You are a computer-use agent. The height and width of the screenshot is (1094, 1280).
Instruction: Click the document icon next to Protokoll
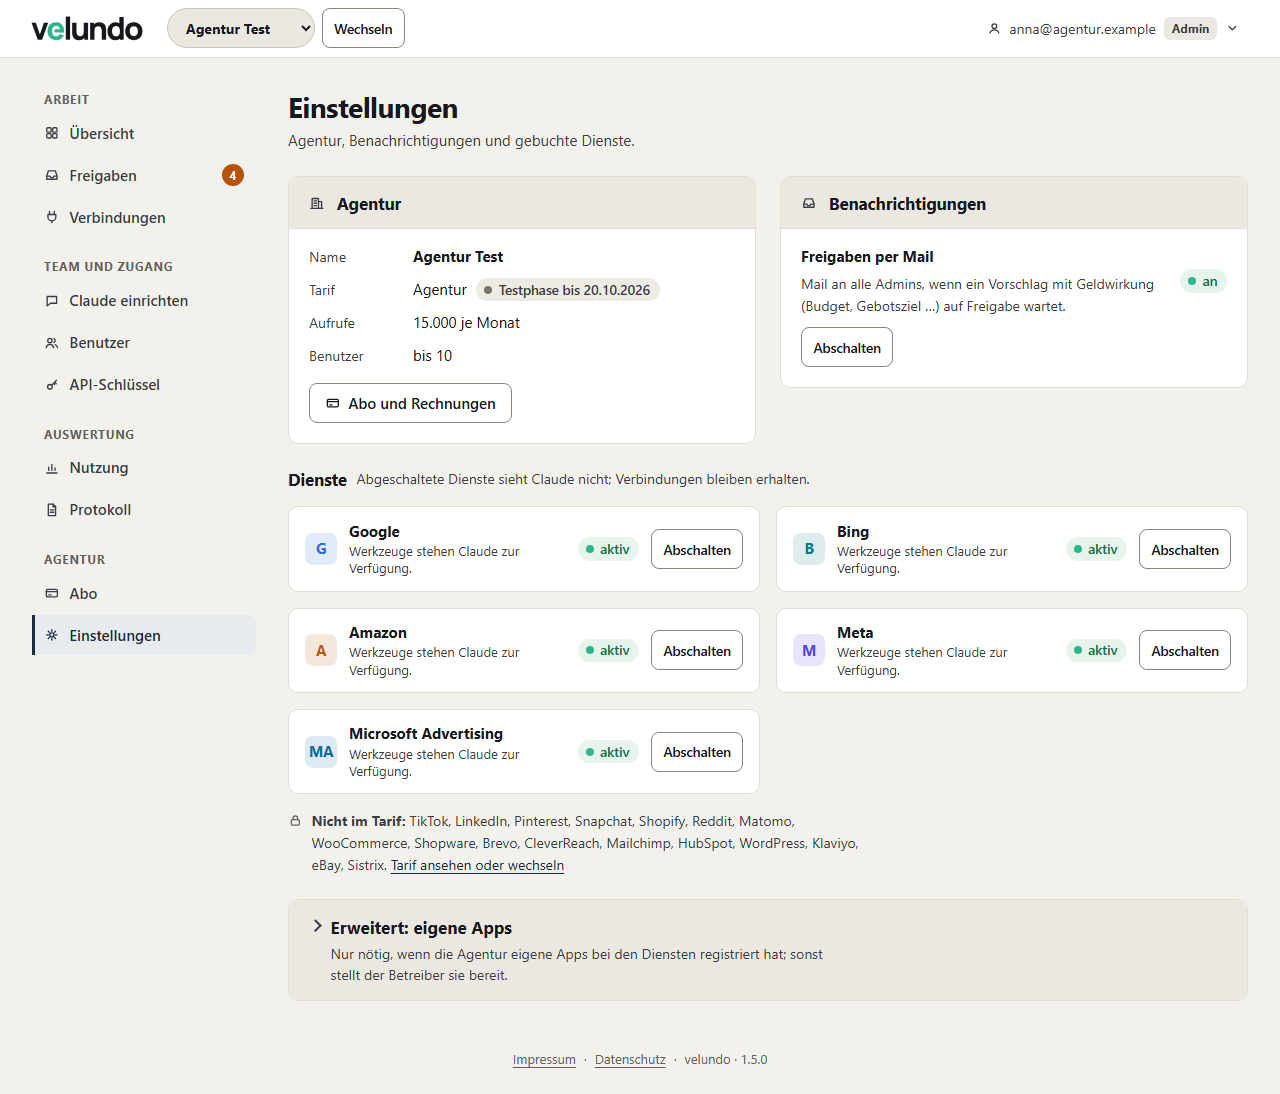[52, 510]
